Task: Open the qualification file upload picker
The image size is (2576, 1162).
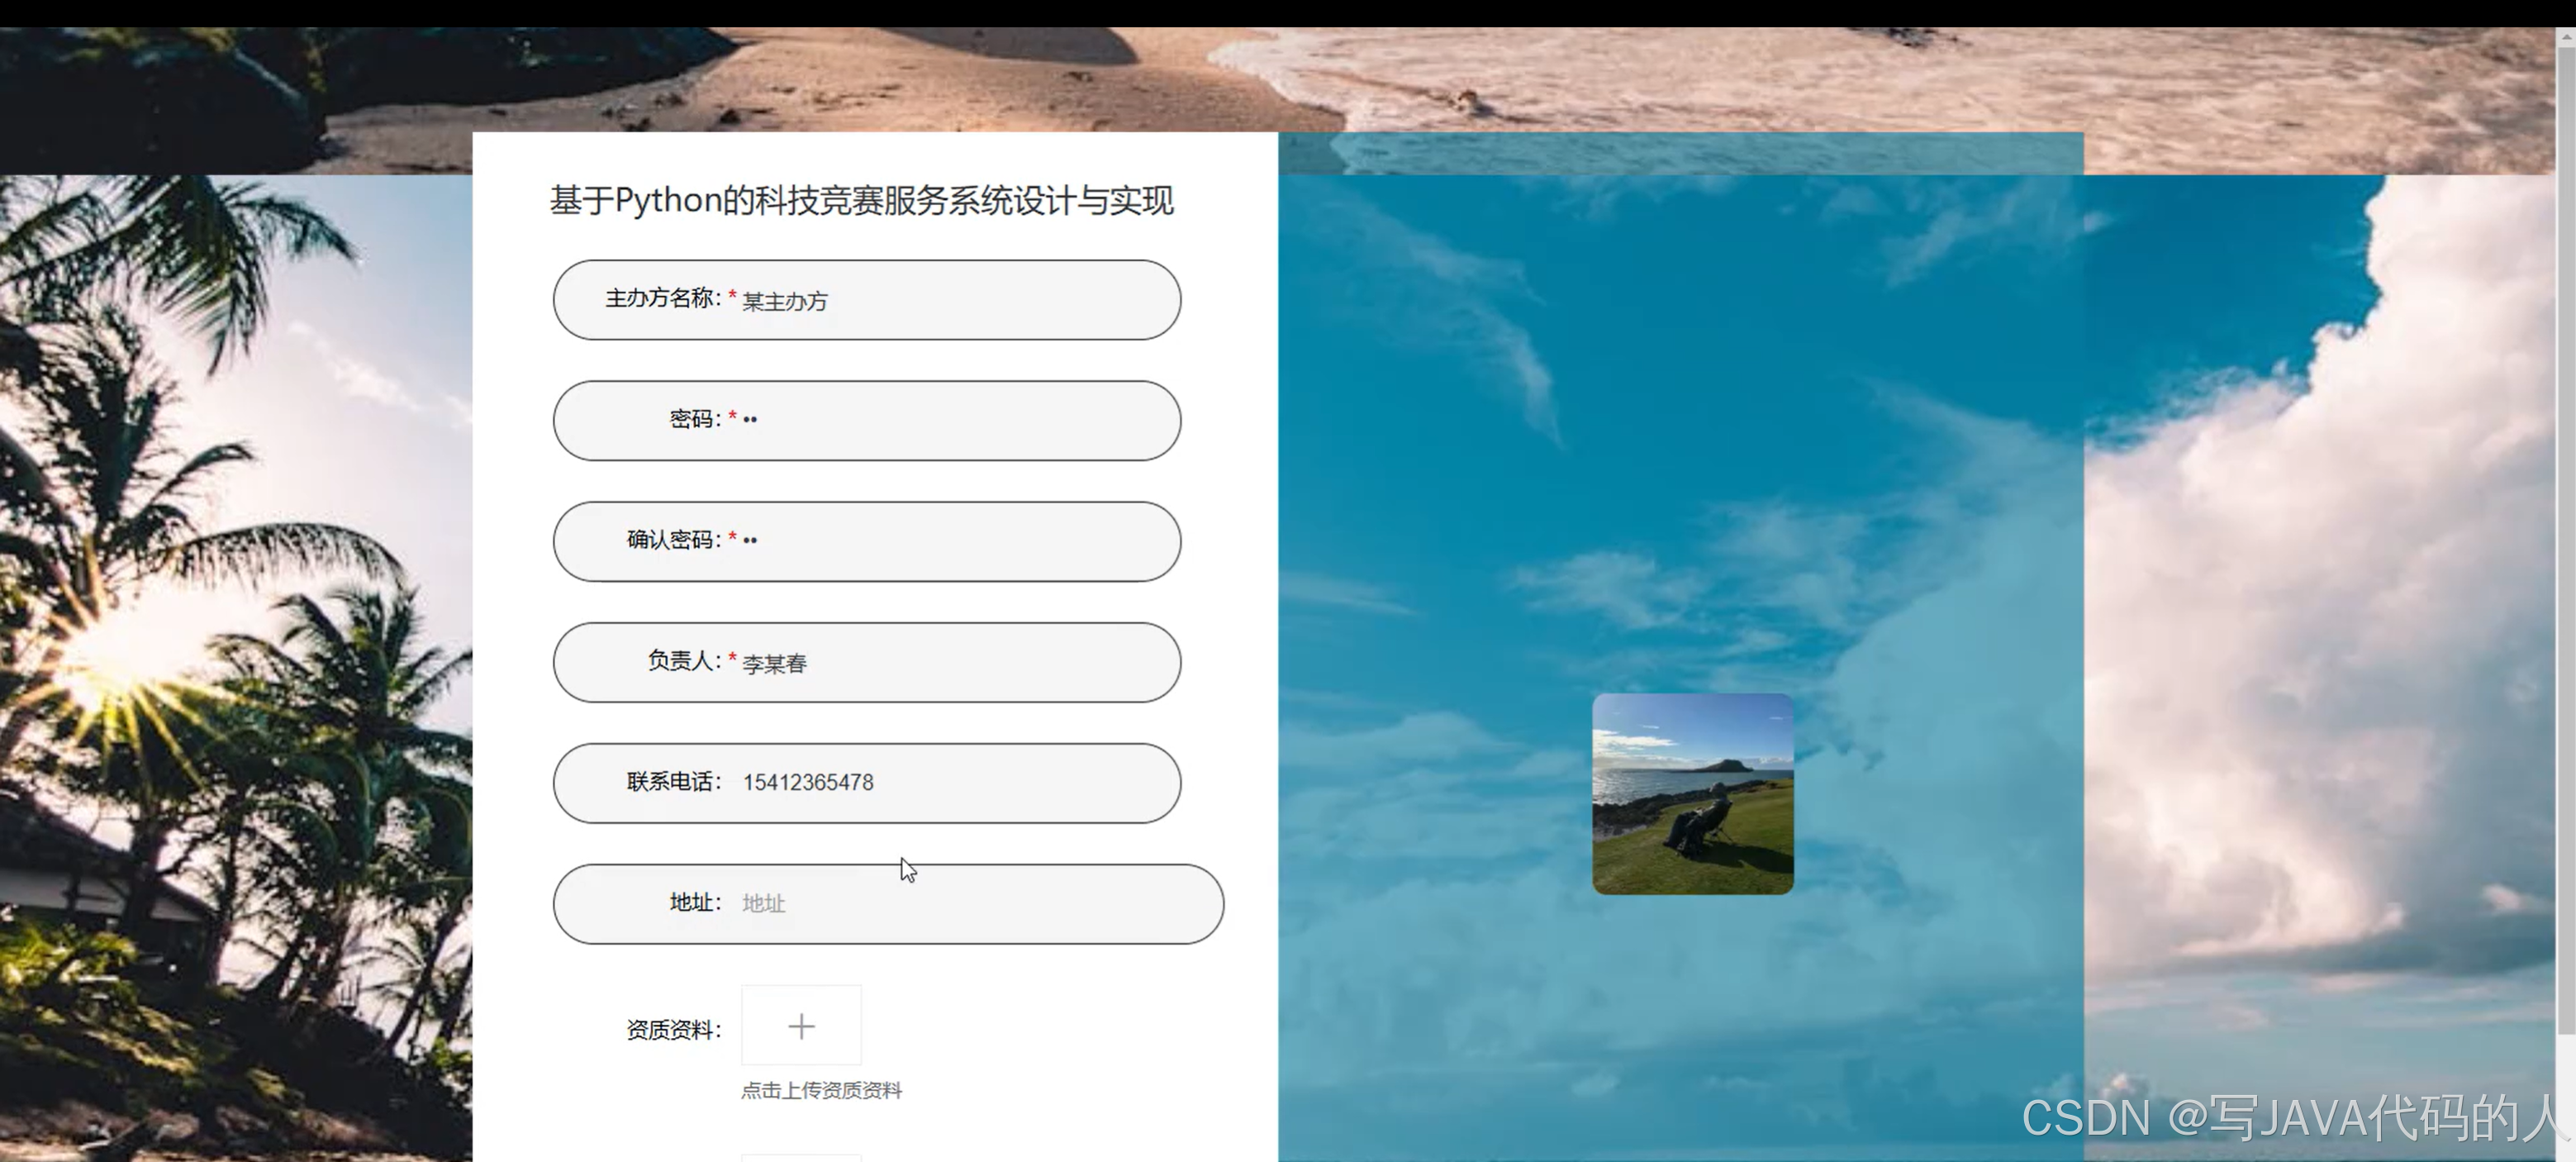Action: tap(801, 1025)
